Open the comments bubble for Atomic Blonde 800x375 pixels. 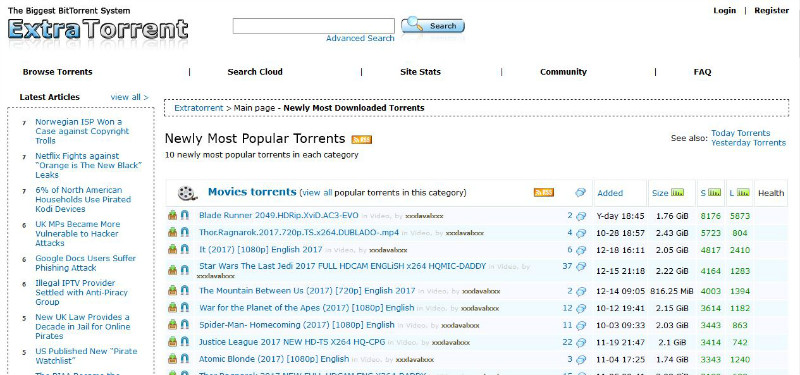click(581, 360)
